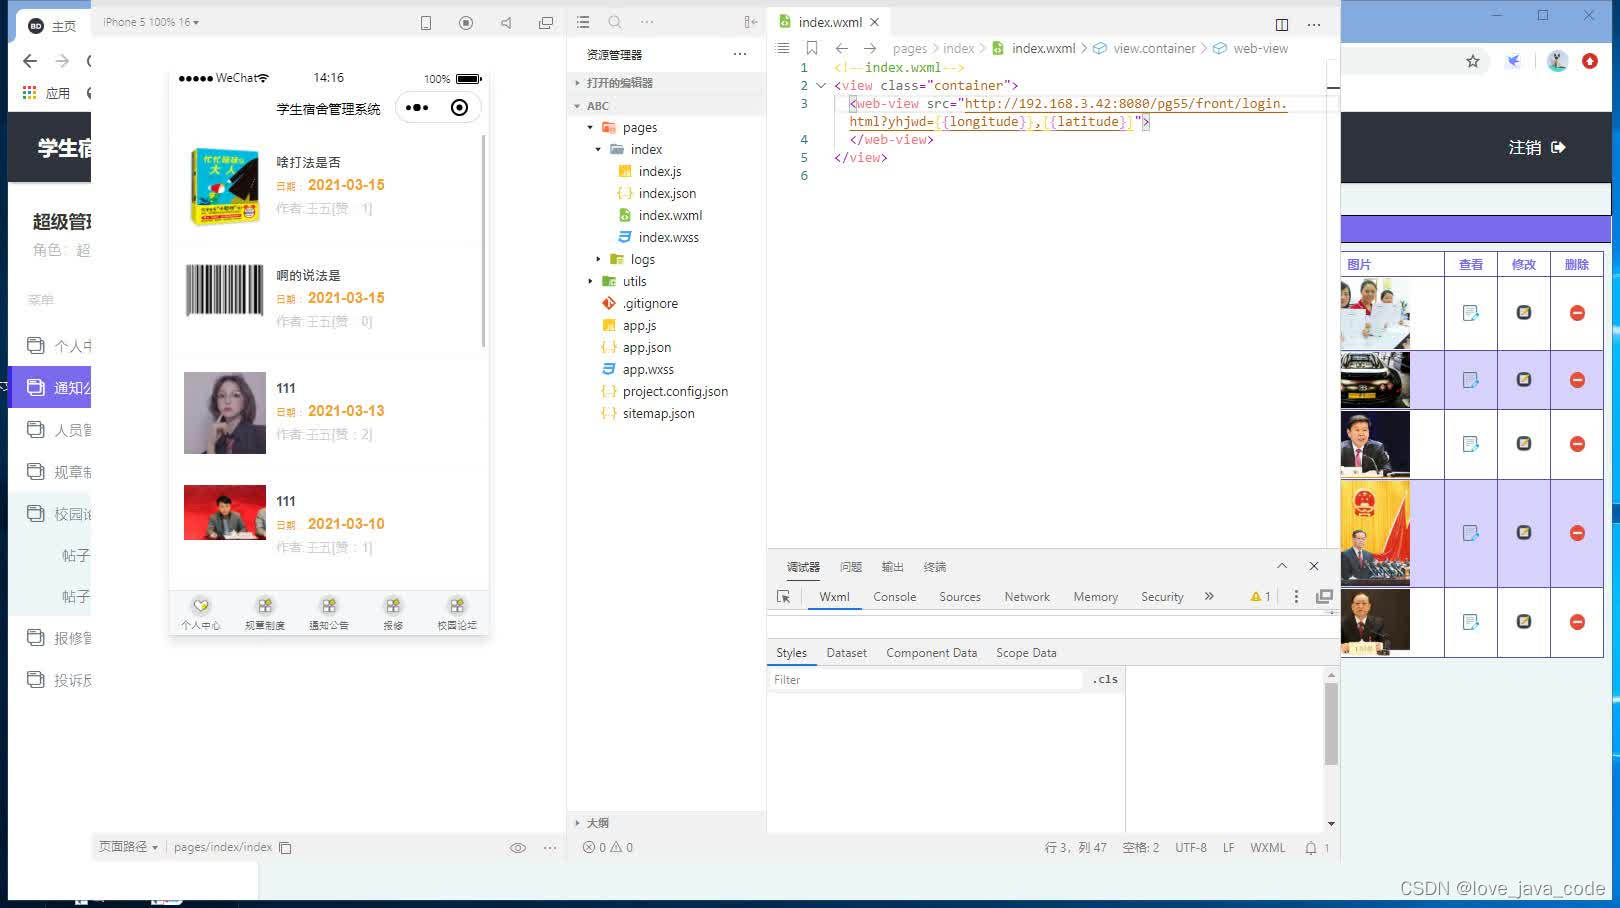Expand the logs folder
Viewport: 1620px width, 908px height.
(x=598, y=260)
